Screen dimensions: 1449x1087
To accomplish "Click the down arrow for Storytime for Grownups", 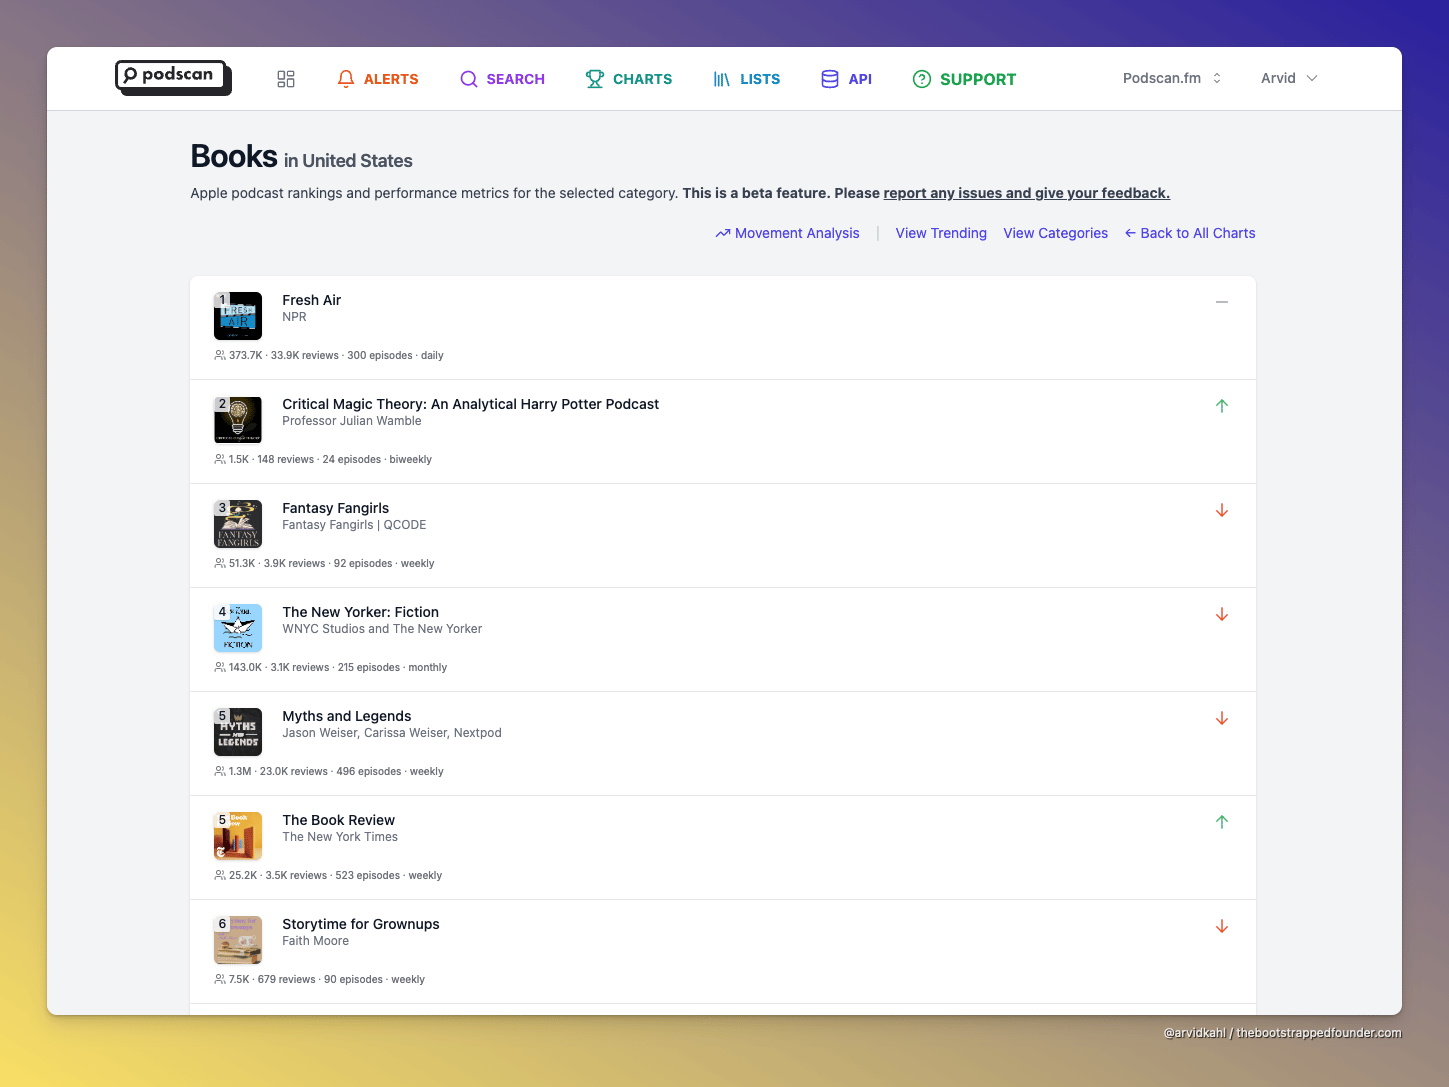I will click(1222, 926).
